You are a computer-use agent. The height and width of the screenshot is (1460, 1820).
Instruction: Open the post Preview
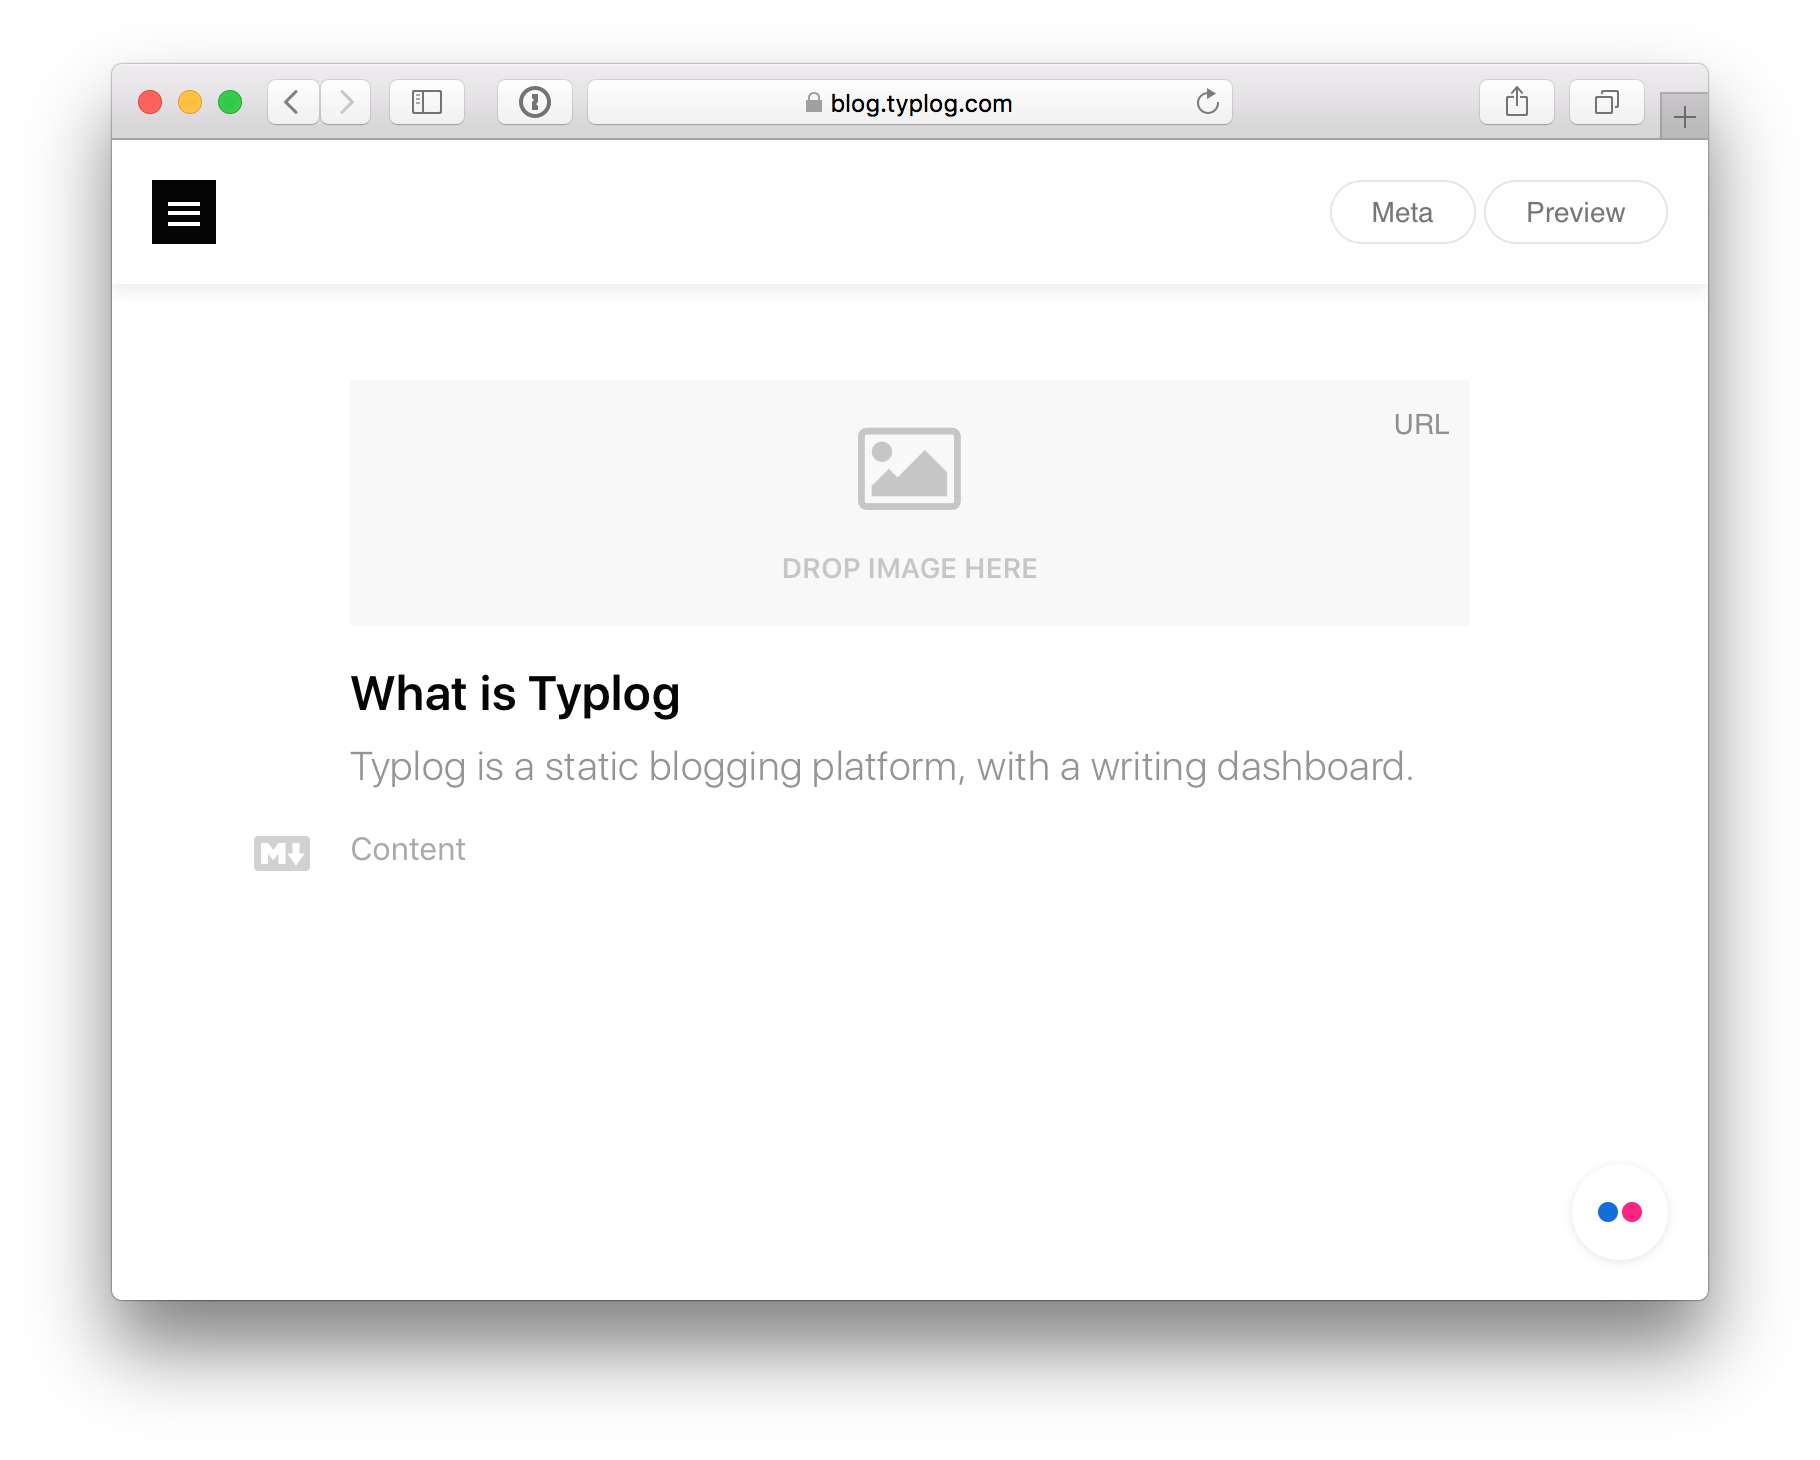point(1575,212)
